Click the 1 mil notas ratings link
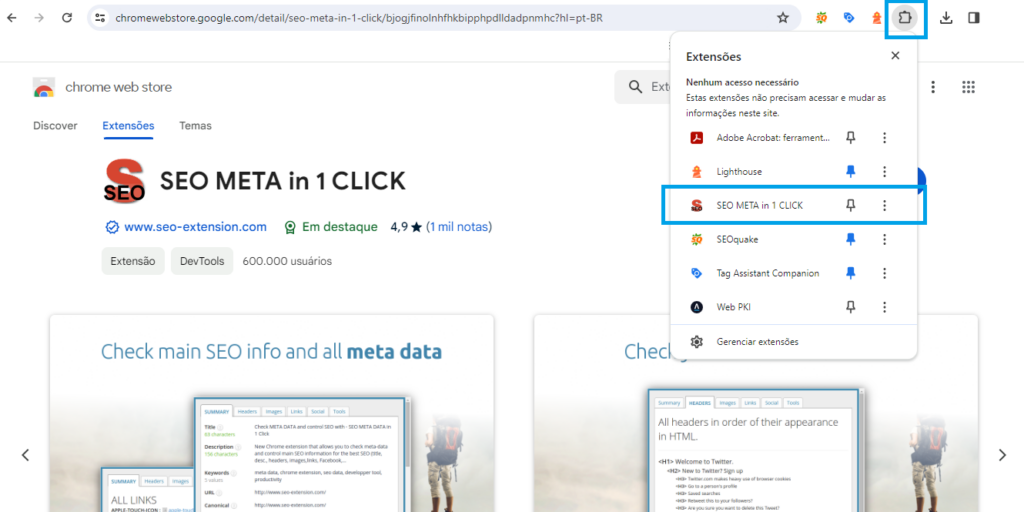The image size is (1024, 512). pos(459,227)
